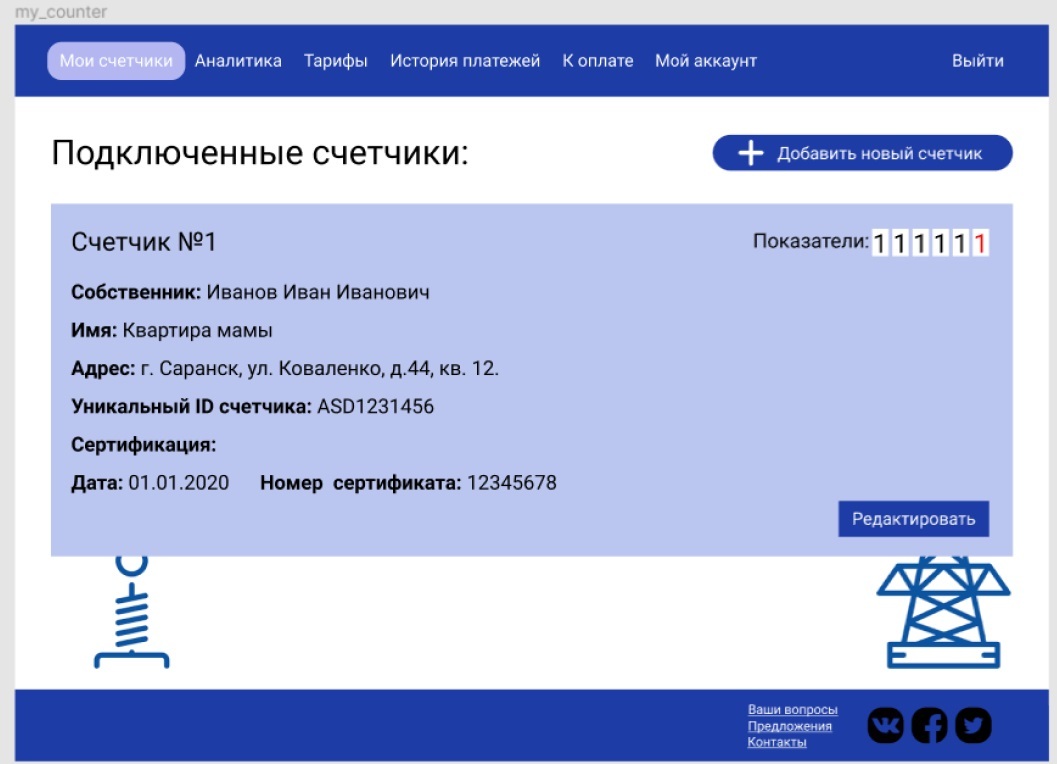Follow the Предложения footer link

click(789, 726)
